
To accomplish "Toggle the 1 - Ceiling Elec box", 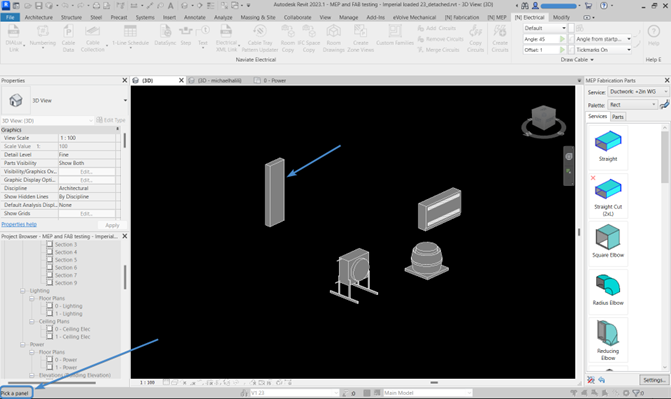I will (x=50, y=336).
